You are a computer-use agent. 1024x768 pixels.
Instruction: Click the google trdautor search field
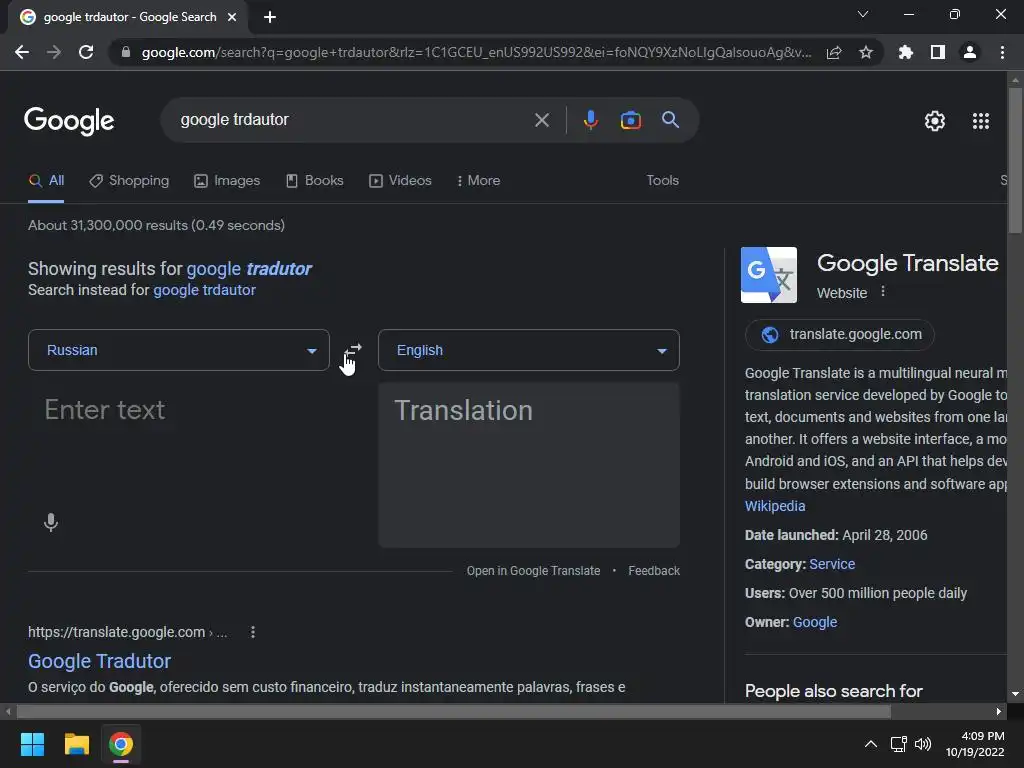pos(353,120)
